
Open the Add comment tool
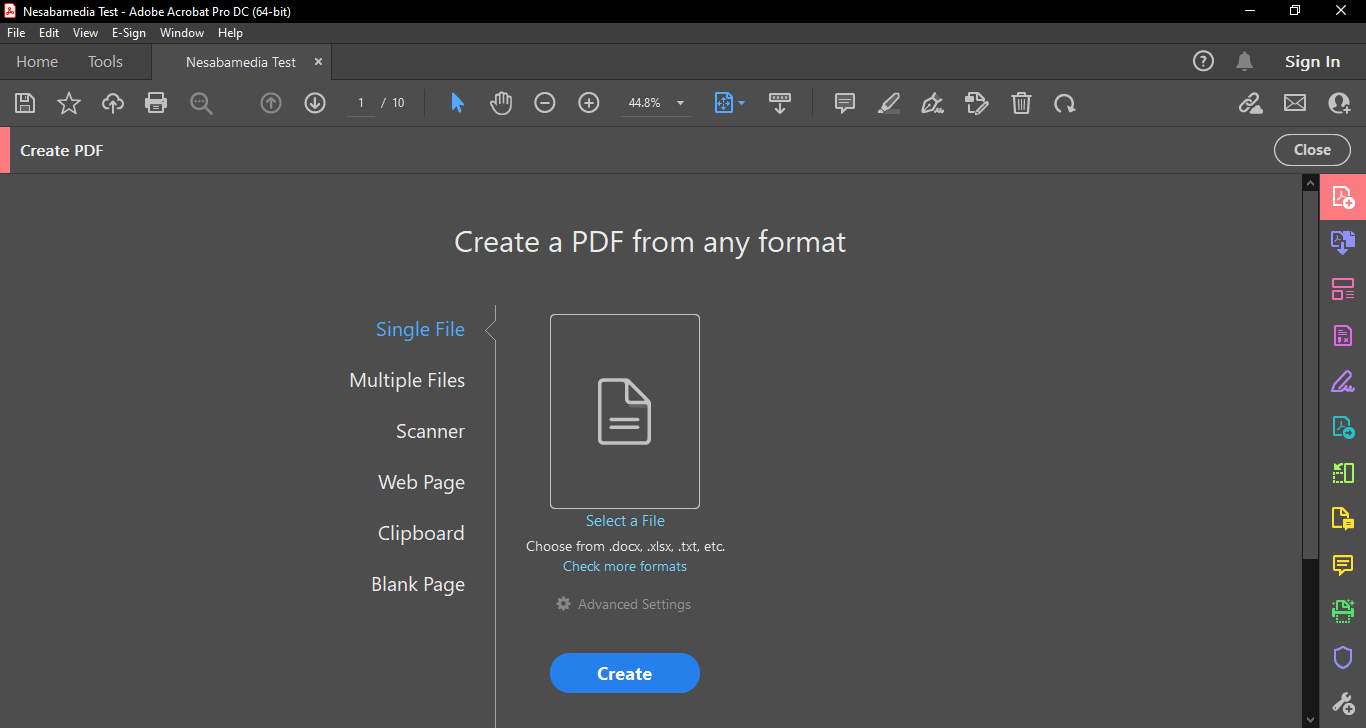coord(845,103)
